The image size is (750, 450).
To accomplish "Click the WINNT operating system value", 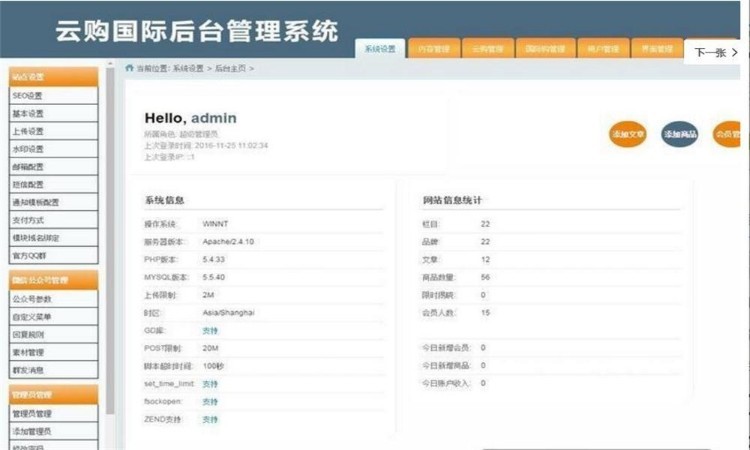I will (215, 224).
